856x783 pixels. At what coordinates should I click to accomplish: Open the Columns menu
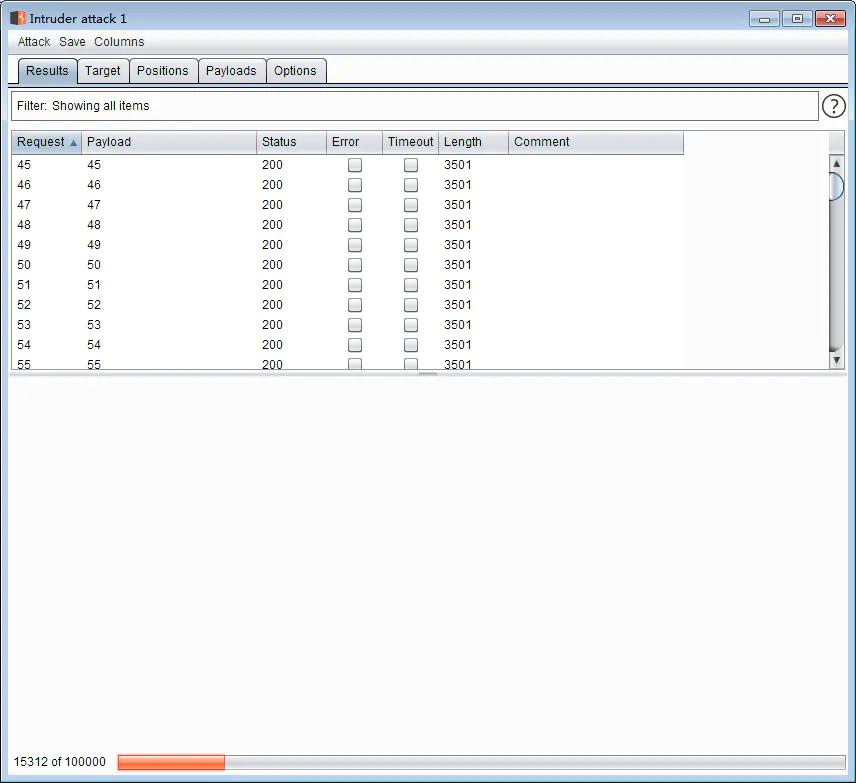(x=119, y=42)
